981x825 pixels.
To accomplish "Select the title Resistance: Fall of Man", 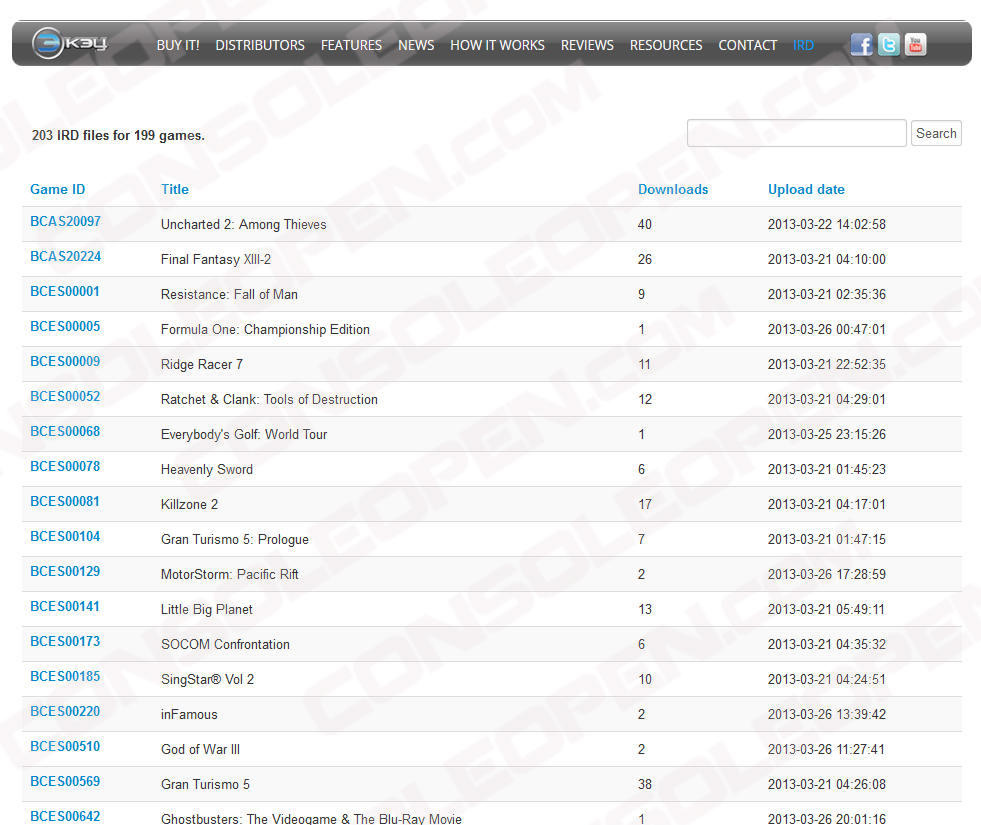I will point(229,295).
